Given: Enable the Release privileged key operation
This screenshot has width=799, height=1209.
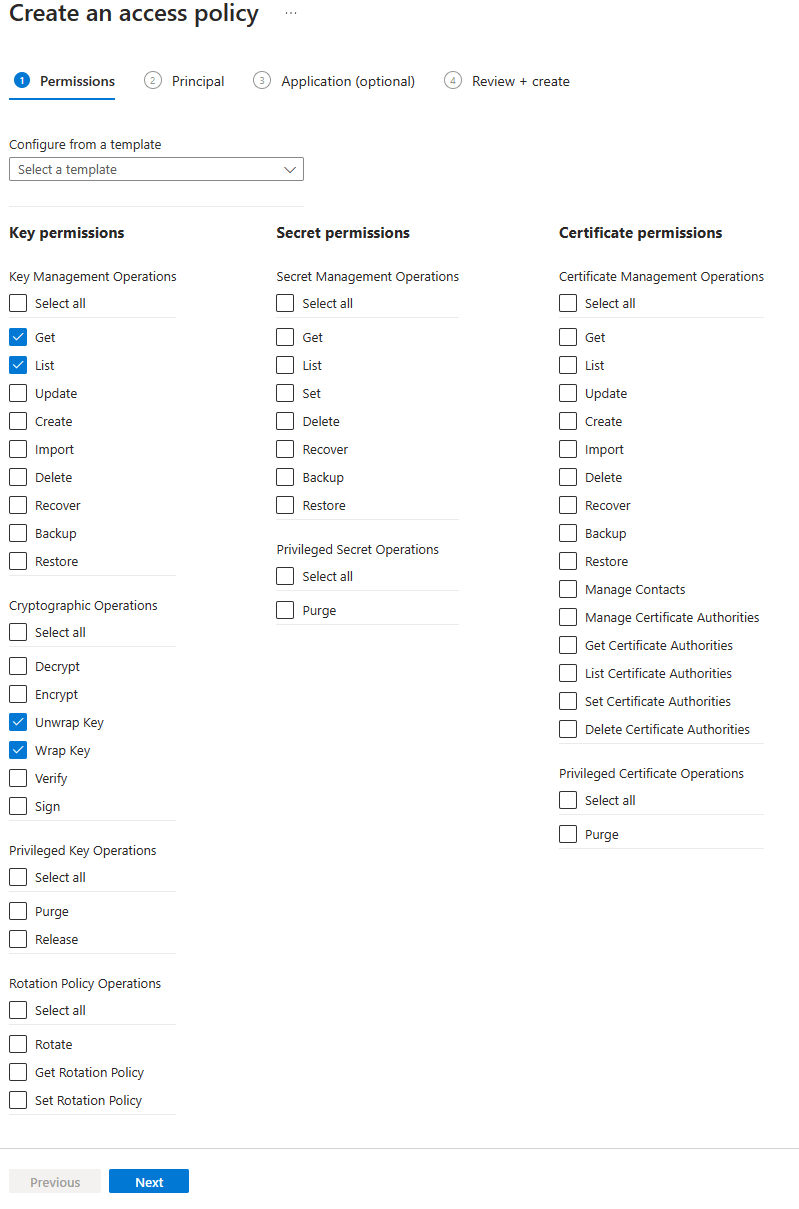Looking at the screenshot, I should 17,939.
